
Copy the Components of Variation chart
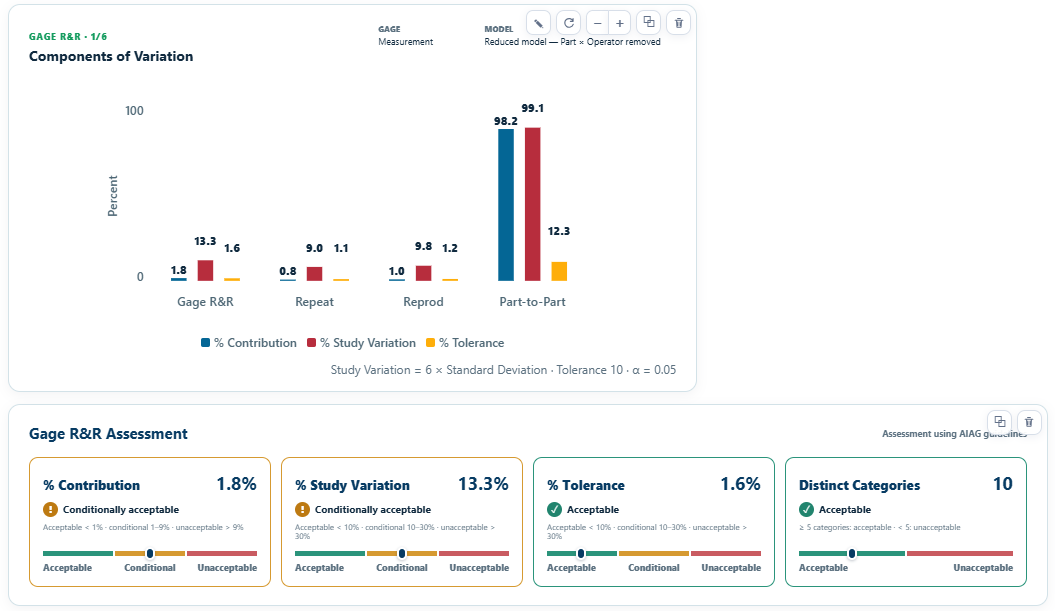point(649,22)
